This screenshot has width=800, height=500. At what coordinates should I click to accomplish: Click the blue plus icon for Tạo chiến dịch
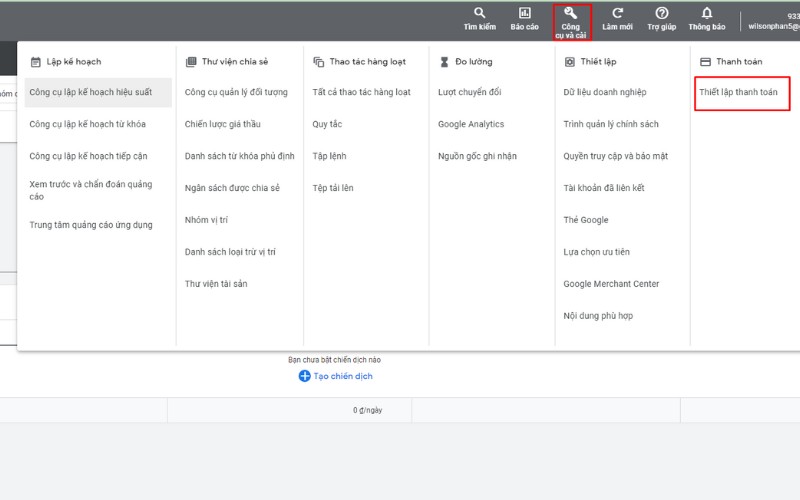305,376
